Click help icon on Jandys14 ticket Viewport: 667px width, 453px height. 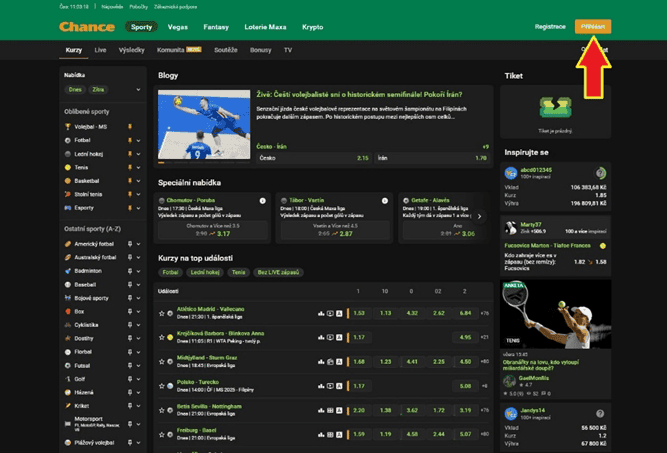point(600,413)
